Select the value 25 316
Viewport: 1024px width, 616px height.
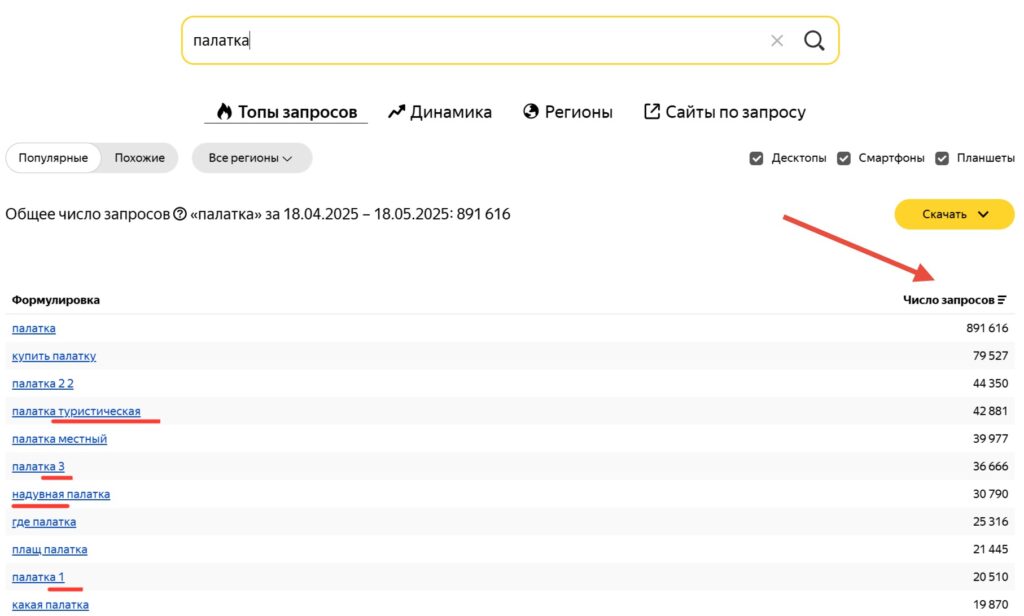pos(990,522)
